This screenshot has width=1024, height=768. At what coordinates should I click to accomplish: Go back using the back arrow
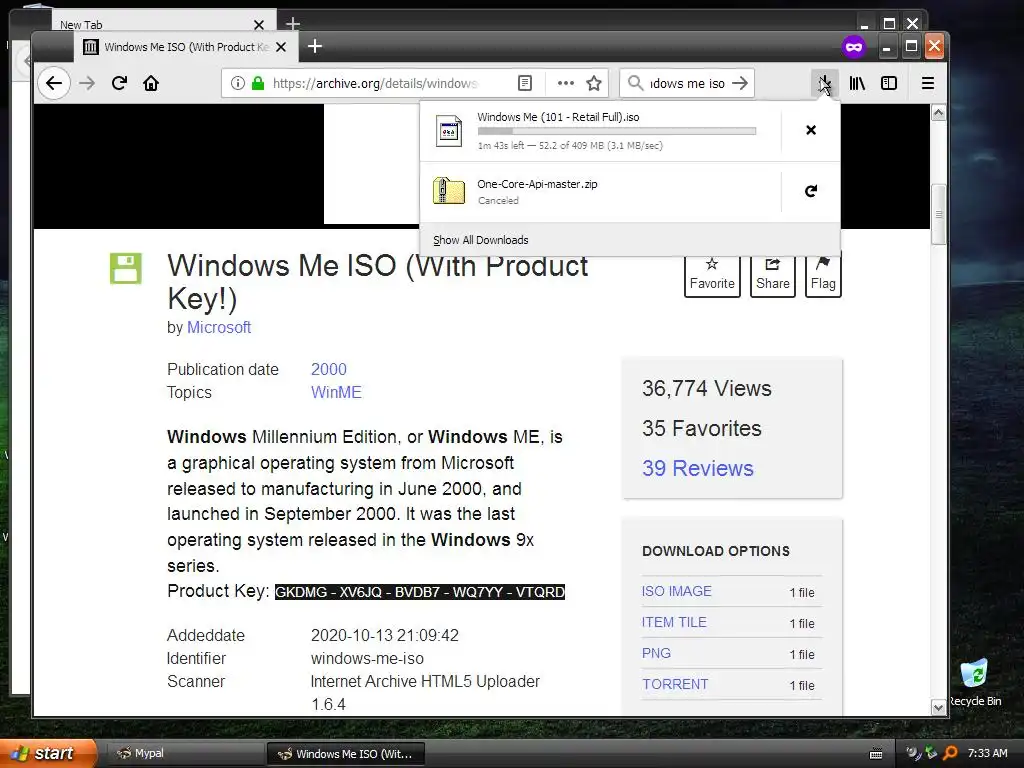pyautogui.click(x=54, y=84)
